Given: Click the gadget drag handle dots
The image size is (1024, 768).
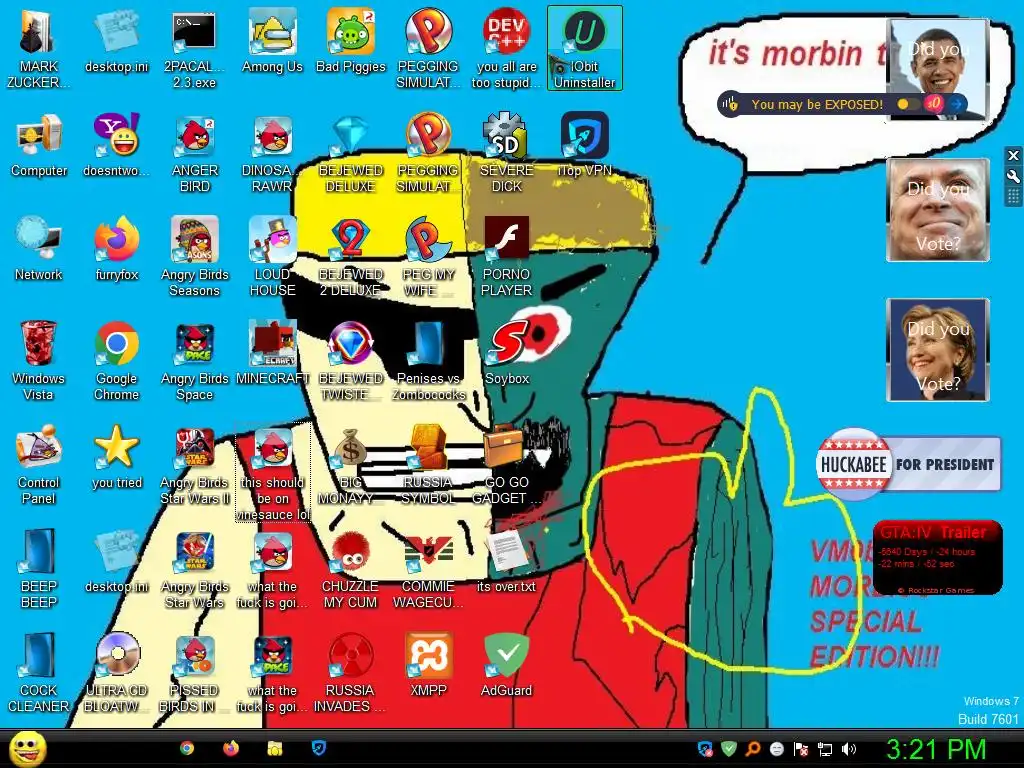Looking at the screenshot, I should point(1013,197).
